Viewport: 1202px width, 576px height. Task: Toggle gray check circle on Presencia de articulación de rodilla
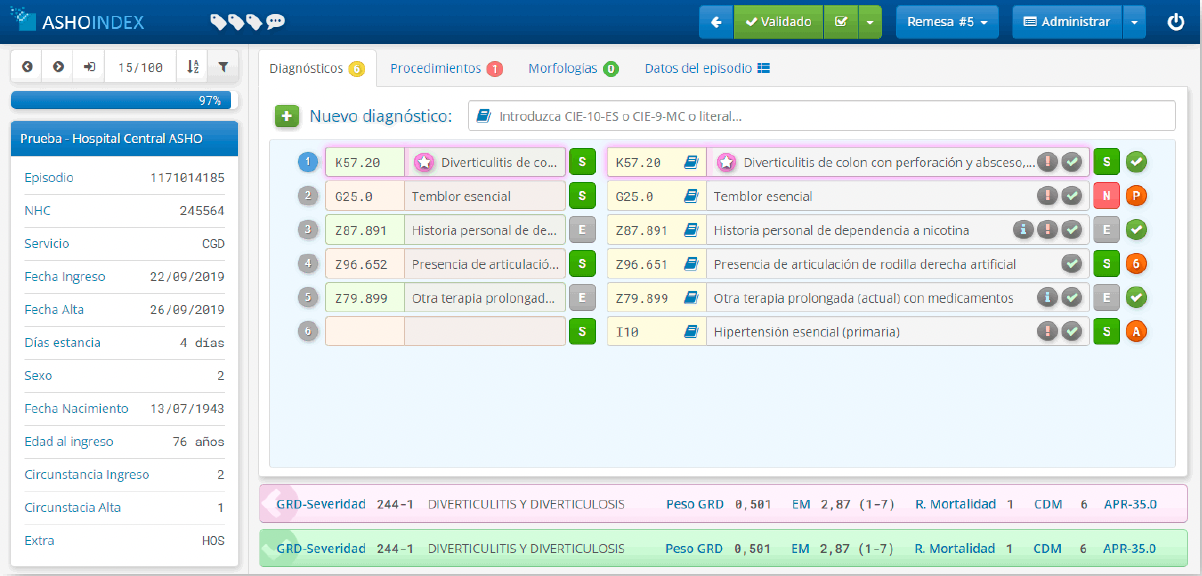[x=1072, y=264]
